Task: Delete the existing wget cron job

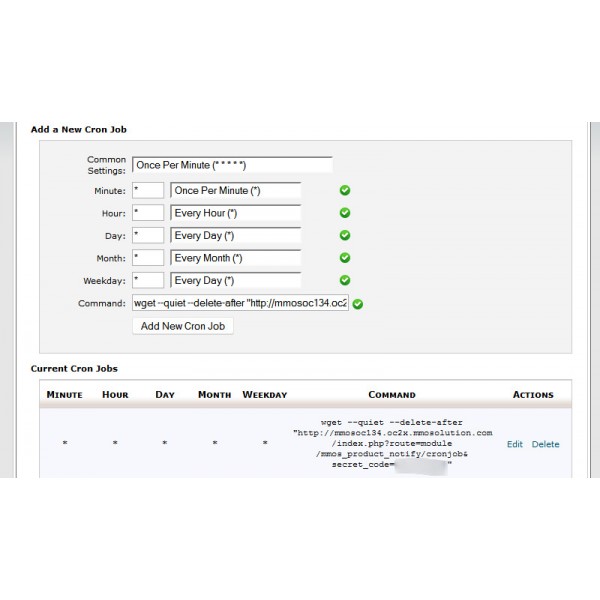Action: [546, 444]
